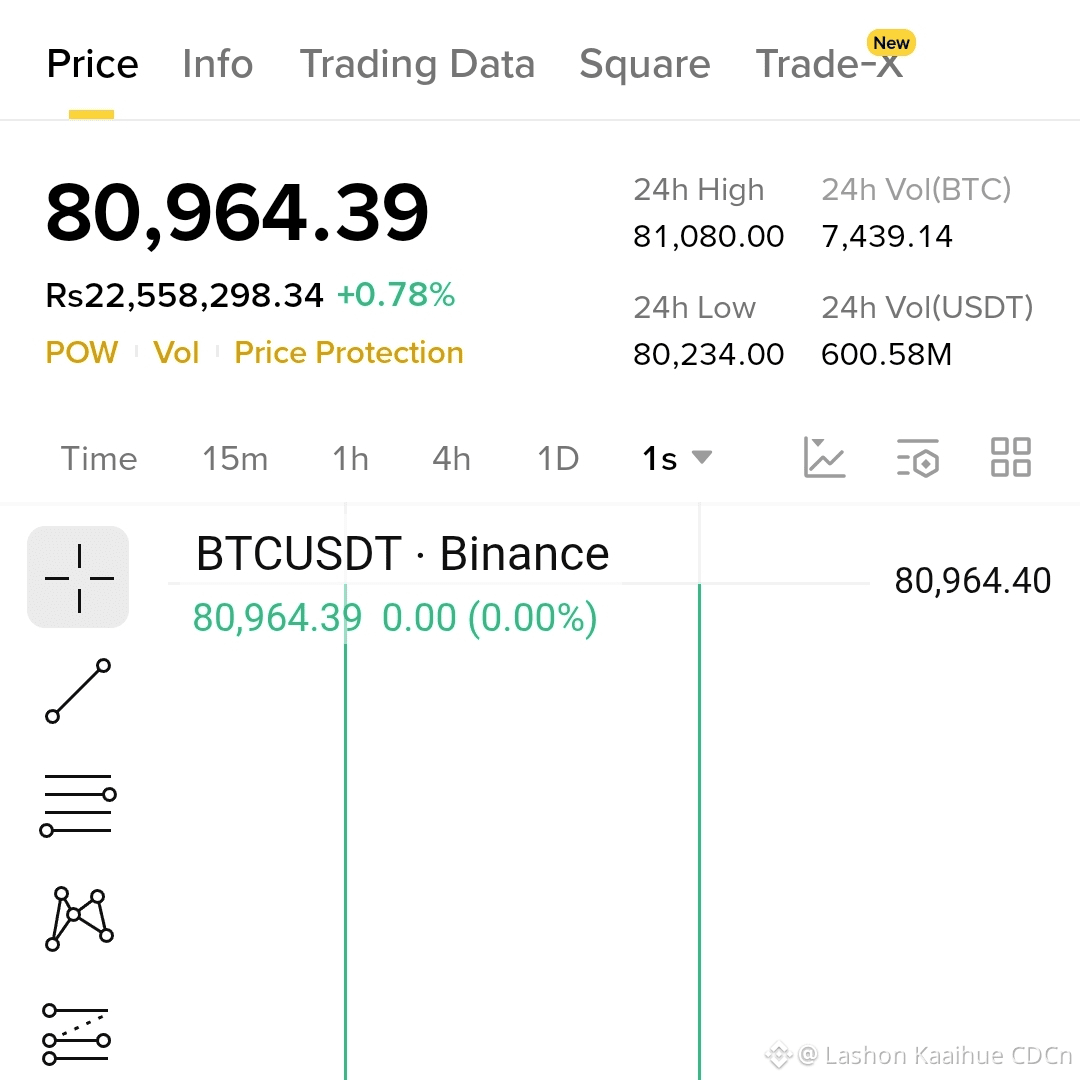Select the XABCD pattern drawing tool
Image resolution: width=1080 pixels, height=1080 pixels.
pos(79,919)
